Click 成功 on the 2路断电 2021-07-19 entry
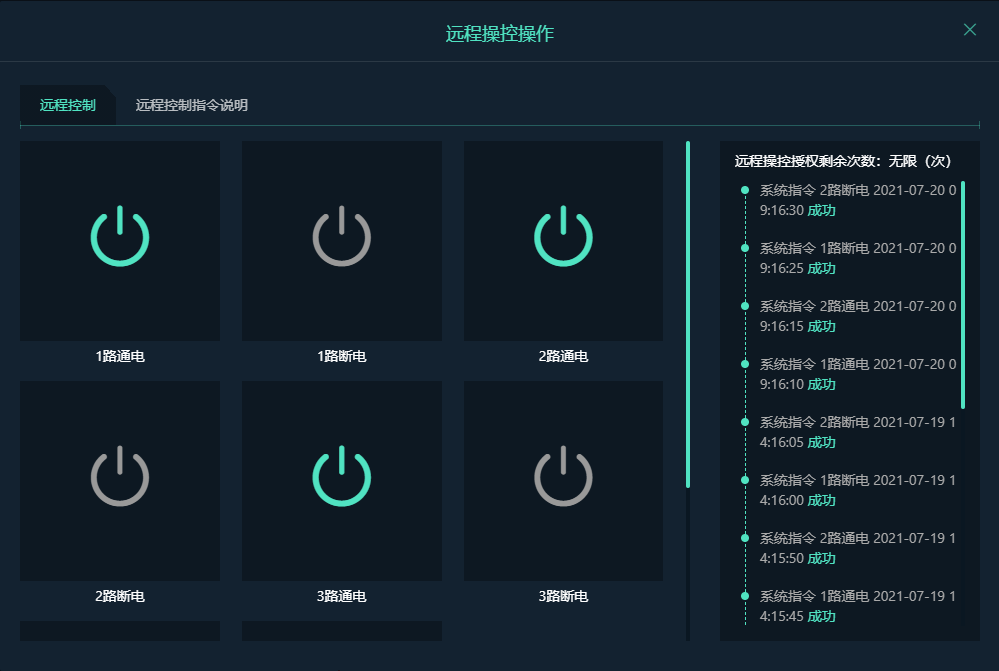999x671 pixels. click(819, 442)
